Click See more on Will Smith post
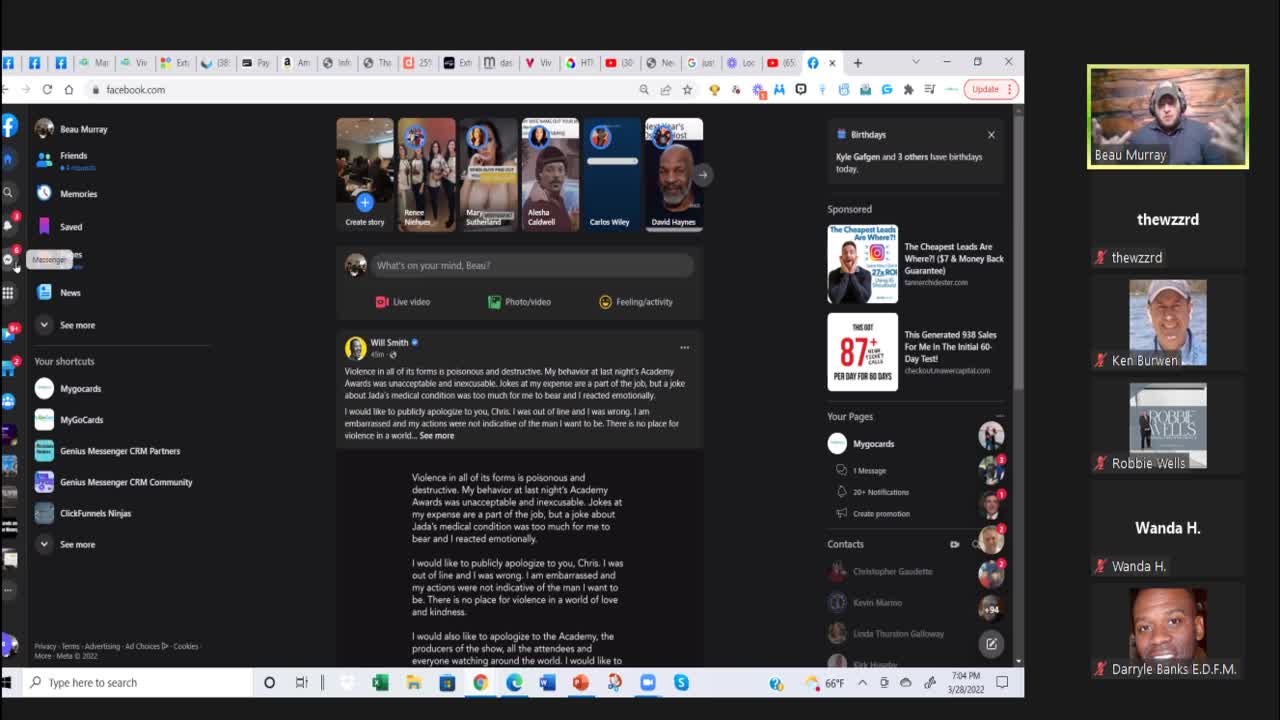This screenshot has width=1280, height=720. [x=437, y=436]
